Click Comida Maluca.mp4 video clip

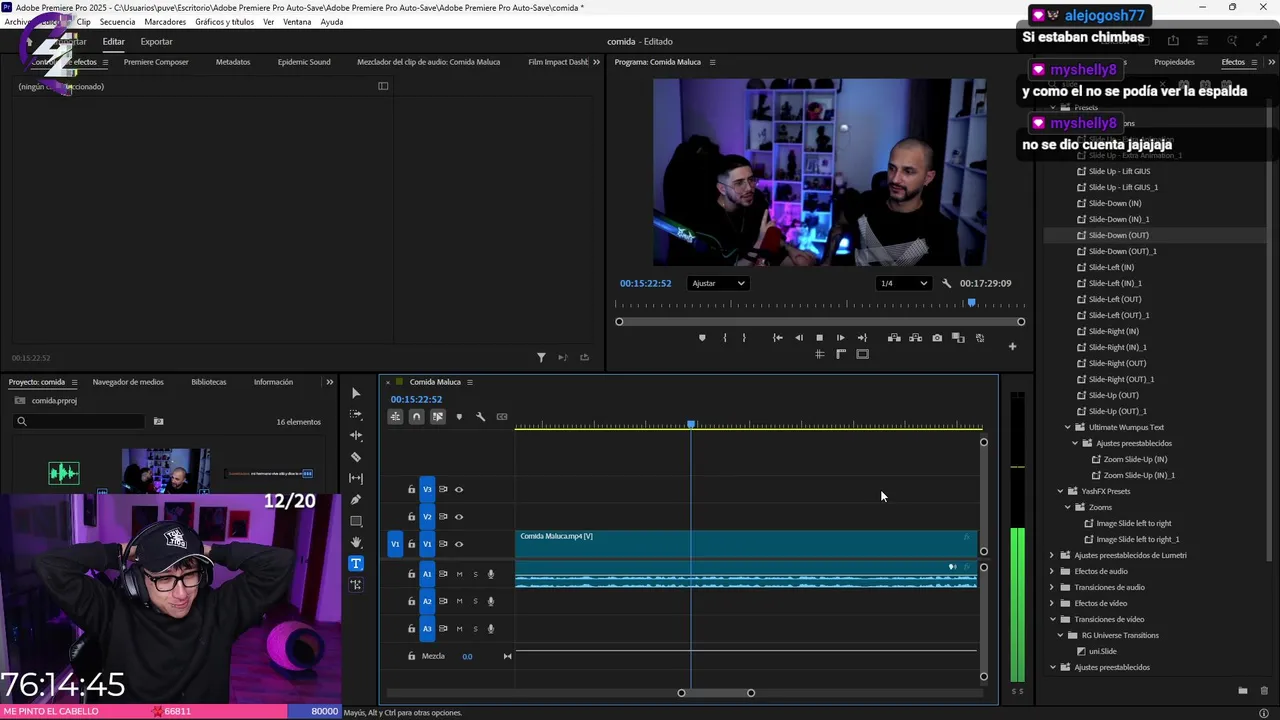746,544
